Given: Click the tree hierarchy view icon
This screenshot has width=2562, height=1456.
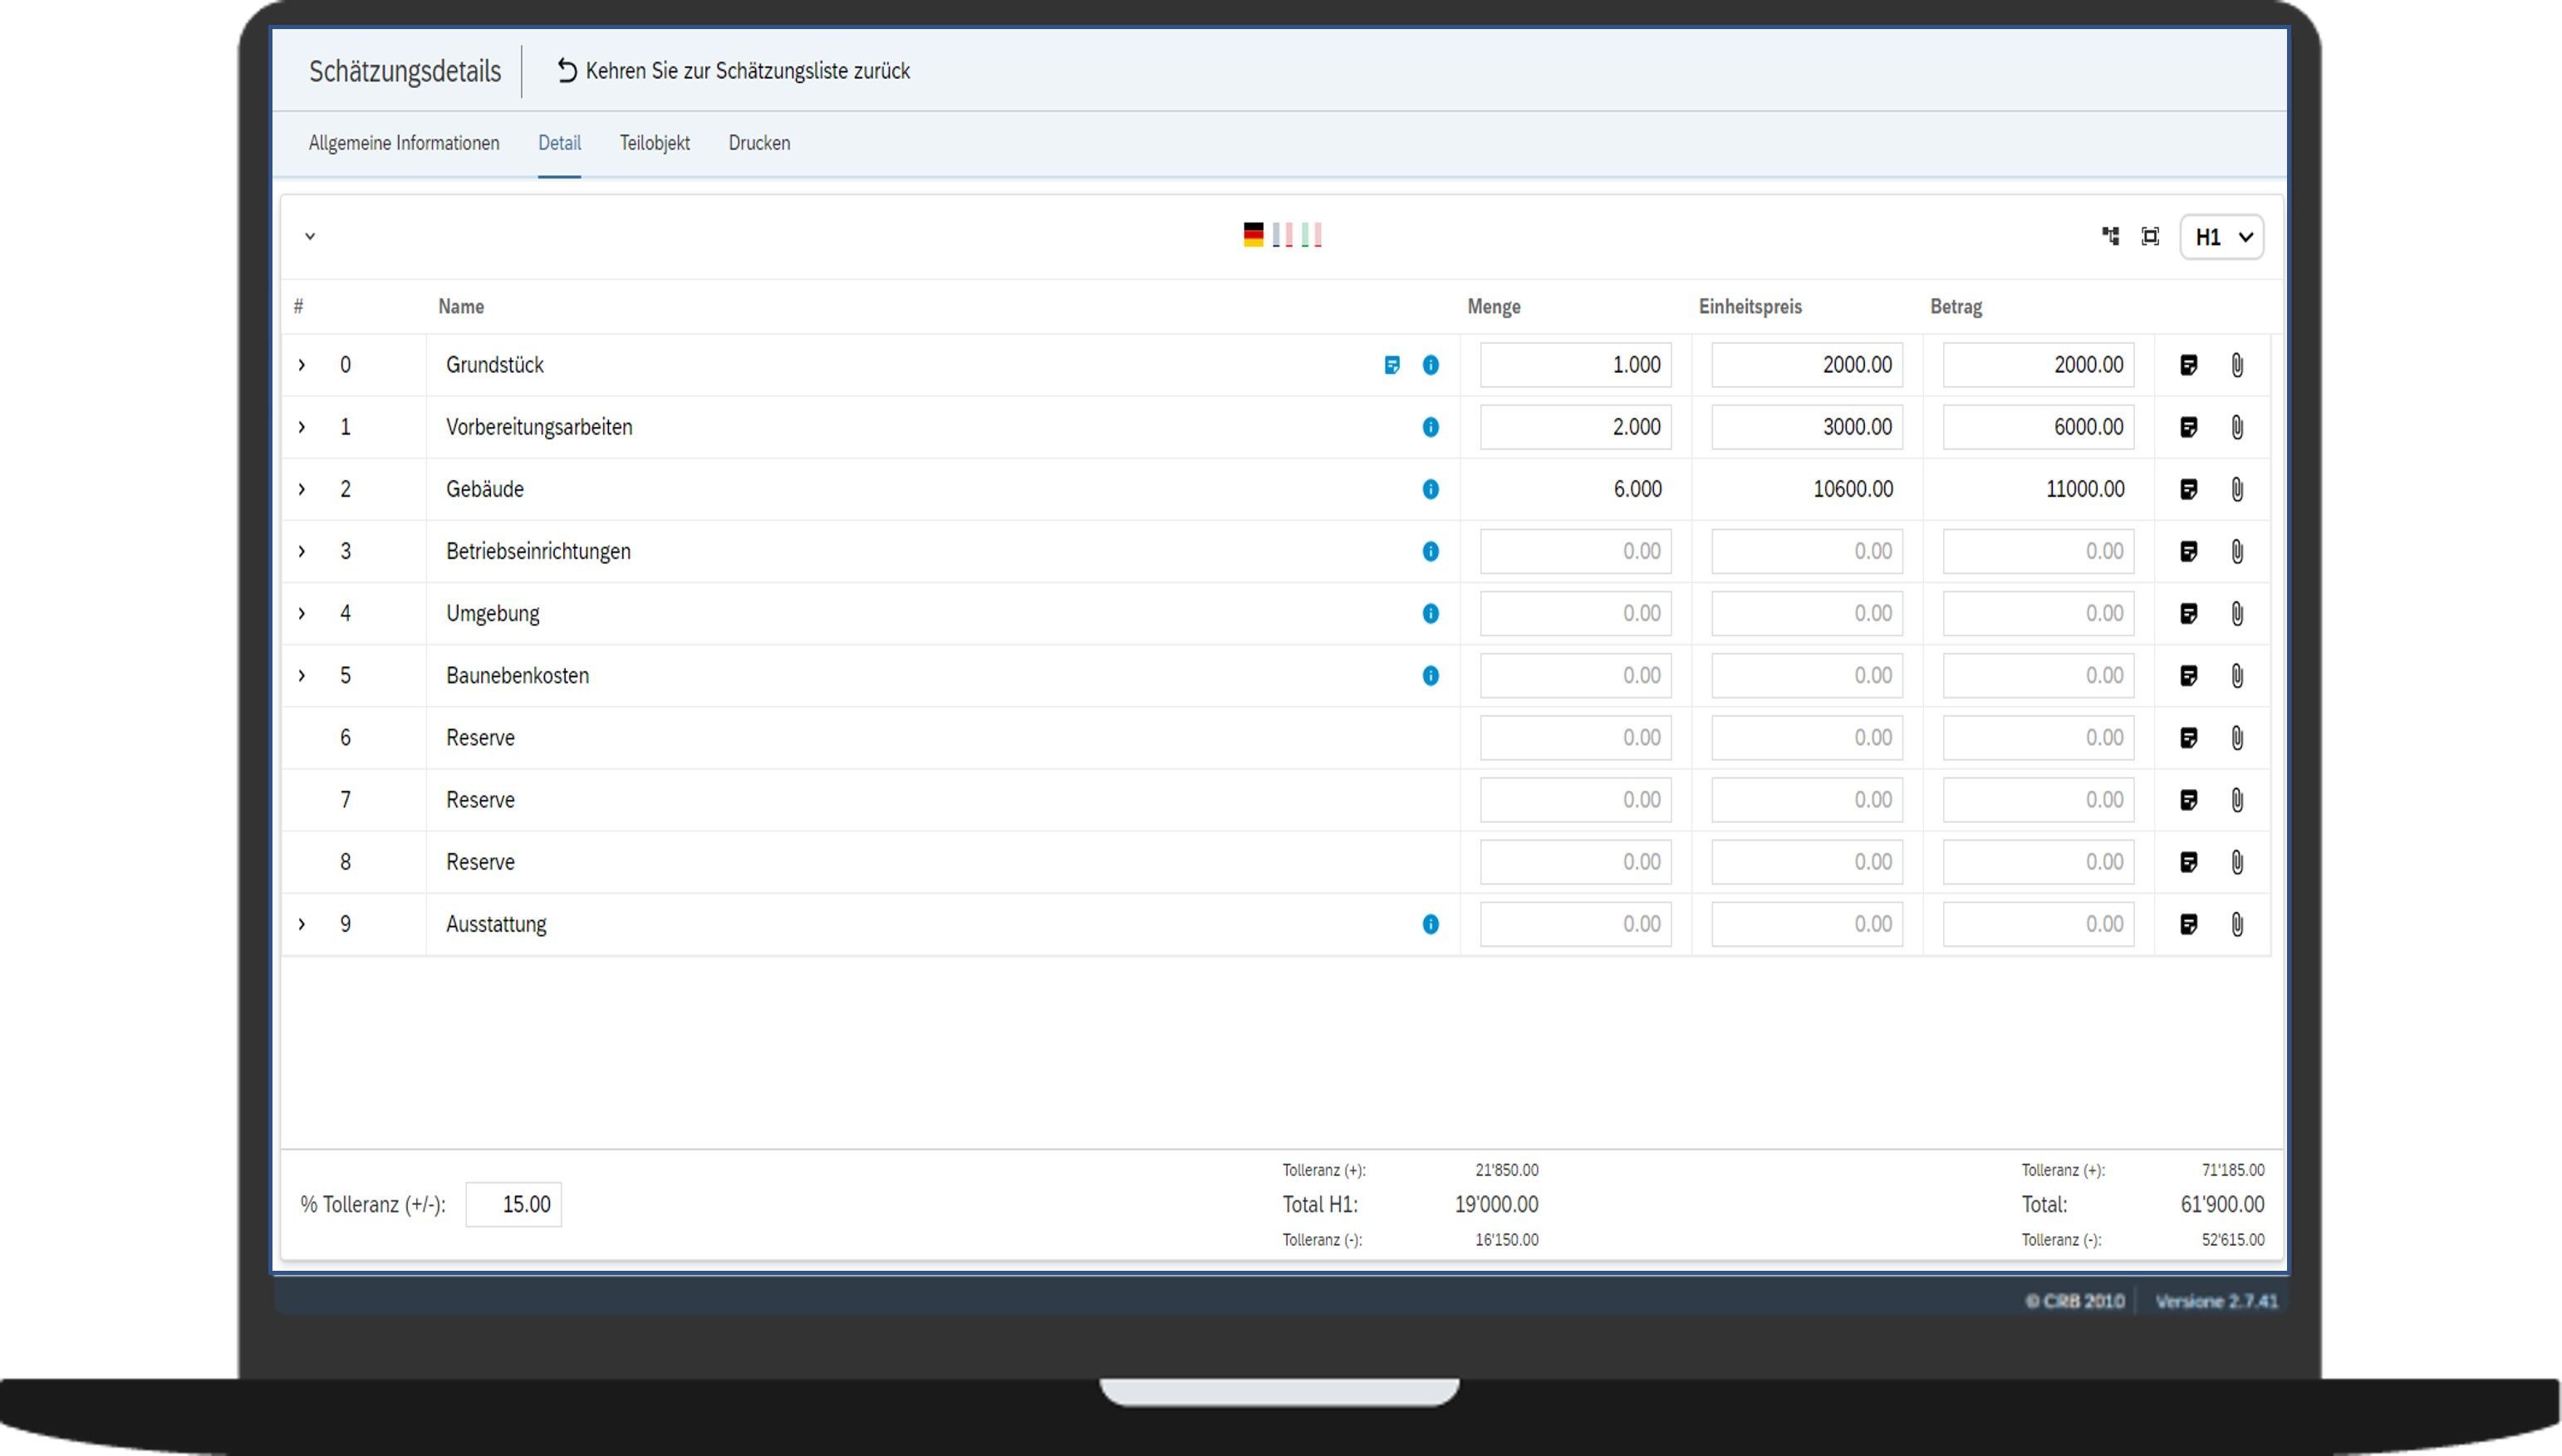Looking at the screenshot, I should click(x=2110, y=236).
